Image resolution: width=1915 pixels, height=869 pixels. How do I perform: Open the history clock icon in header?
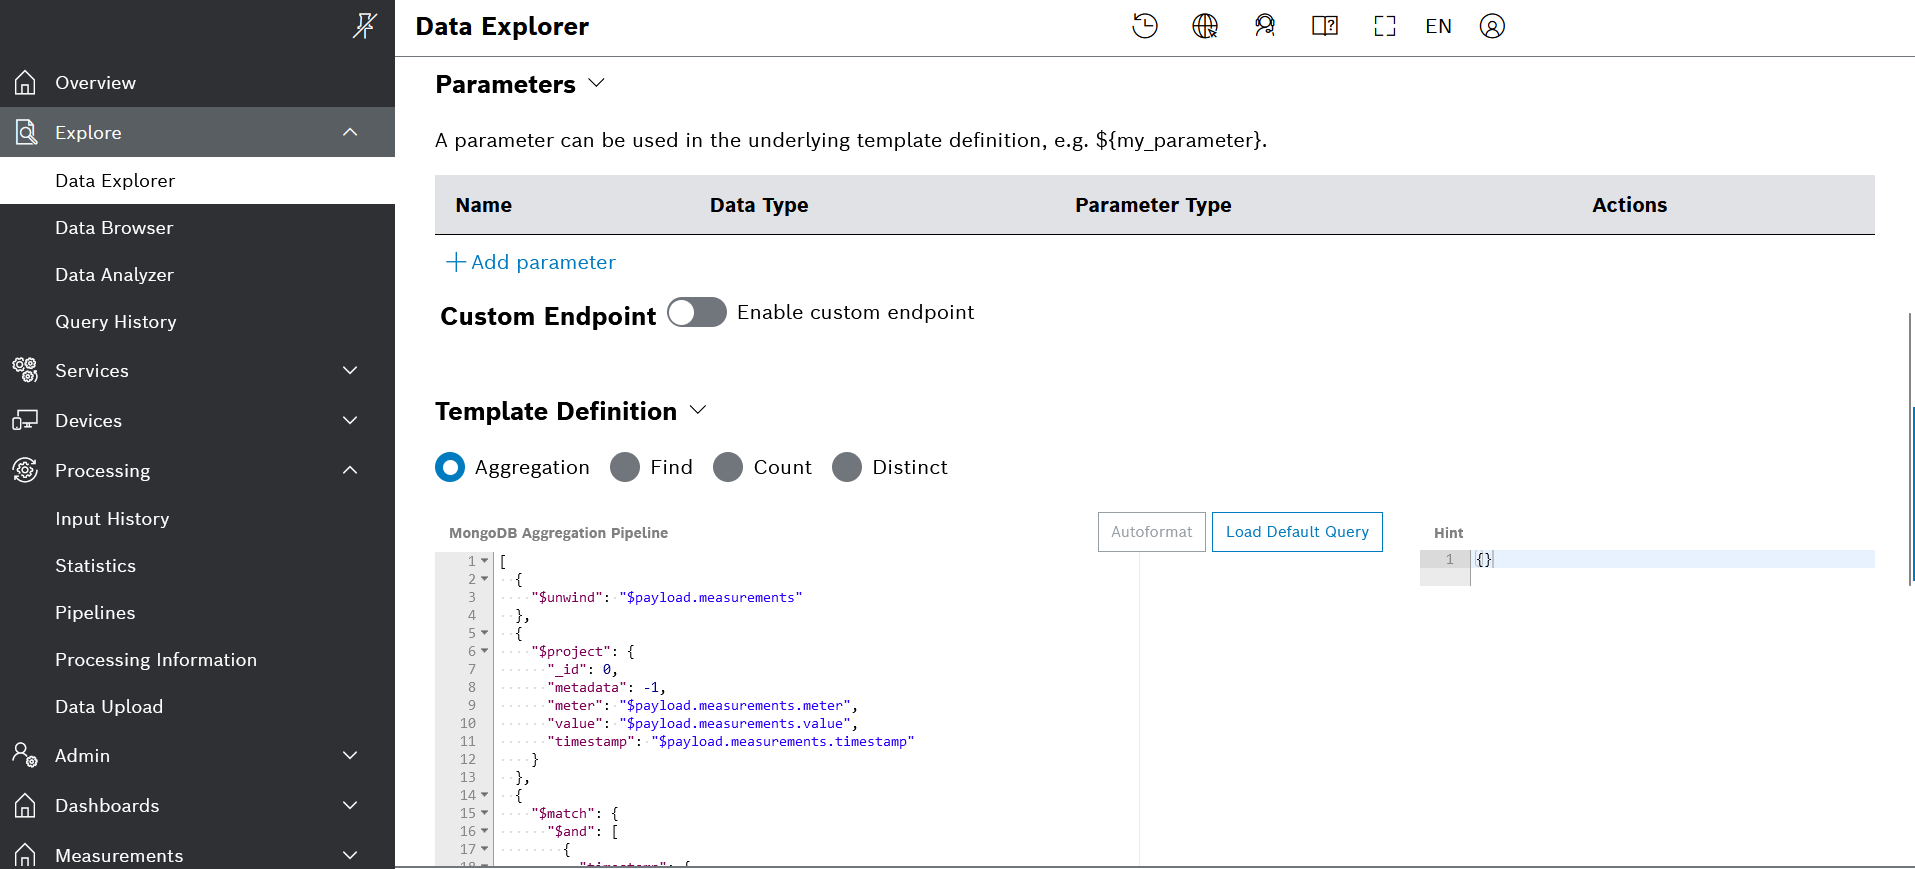[1144, 26]
